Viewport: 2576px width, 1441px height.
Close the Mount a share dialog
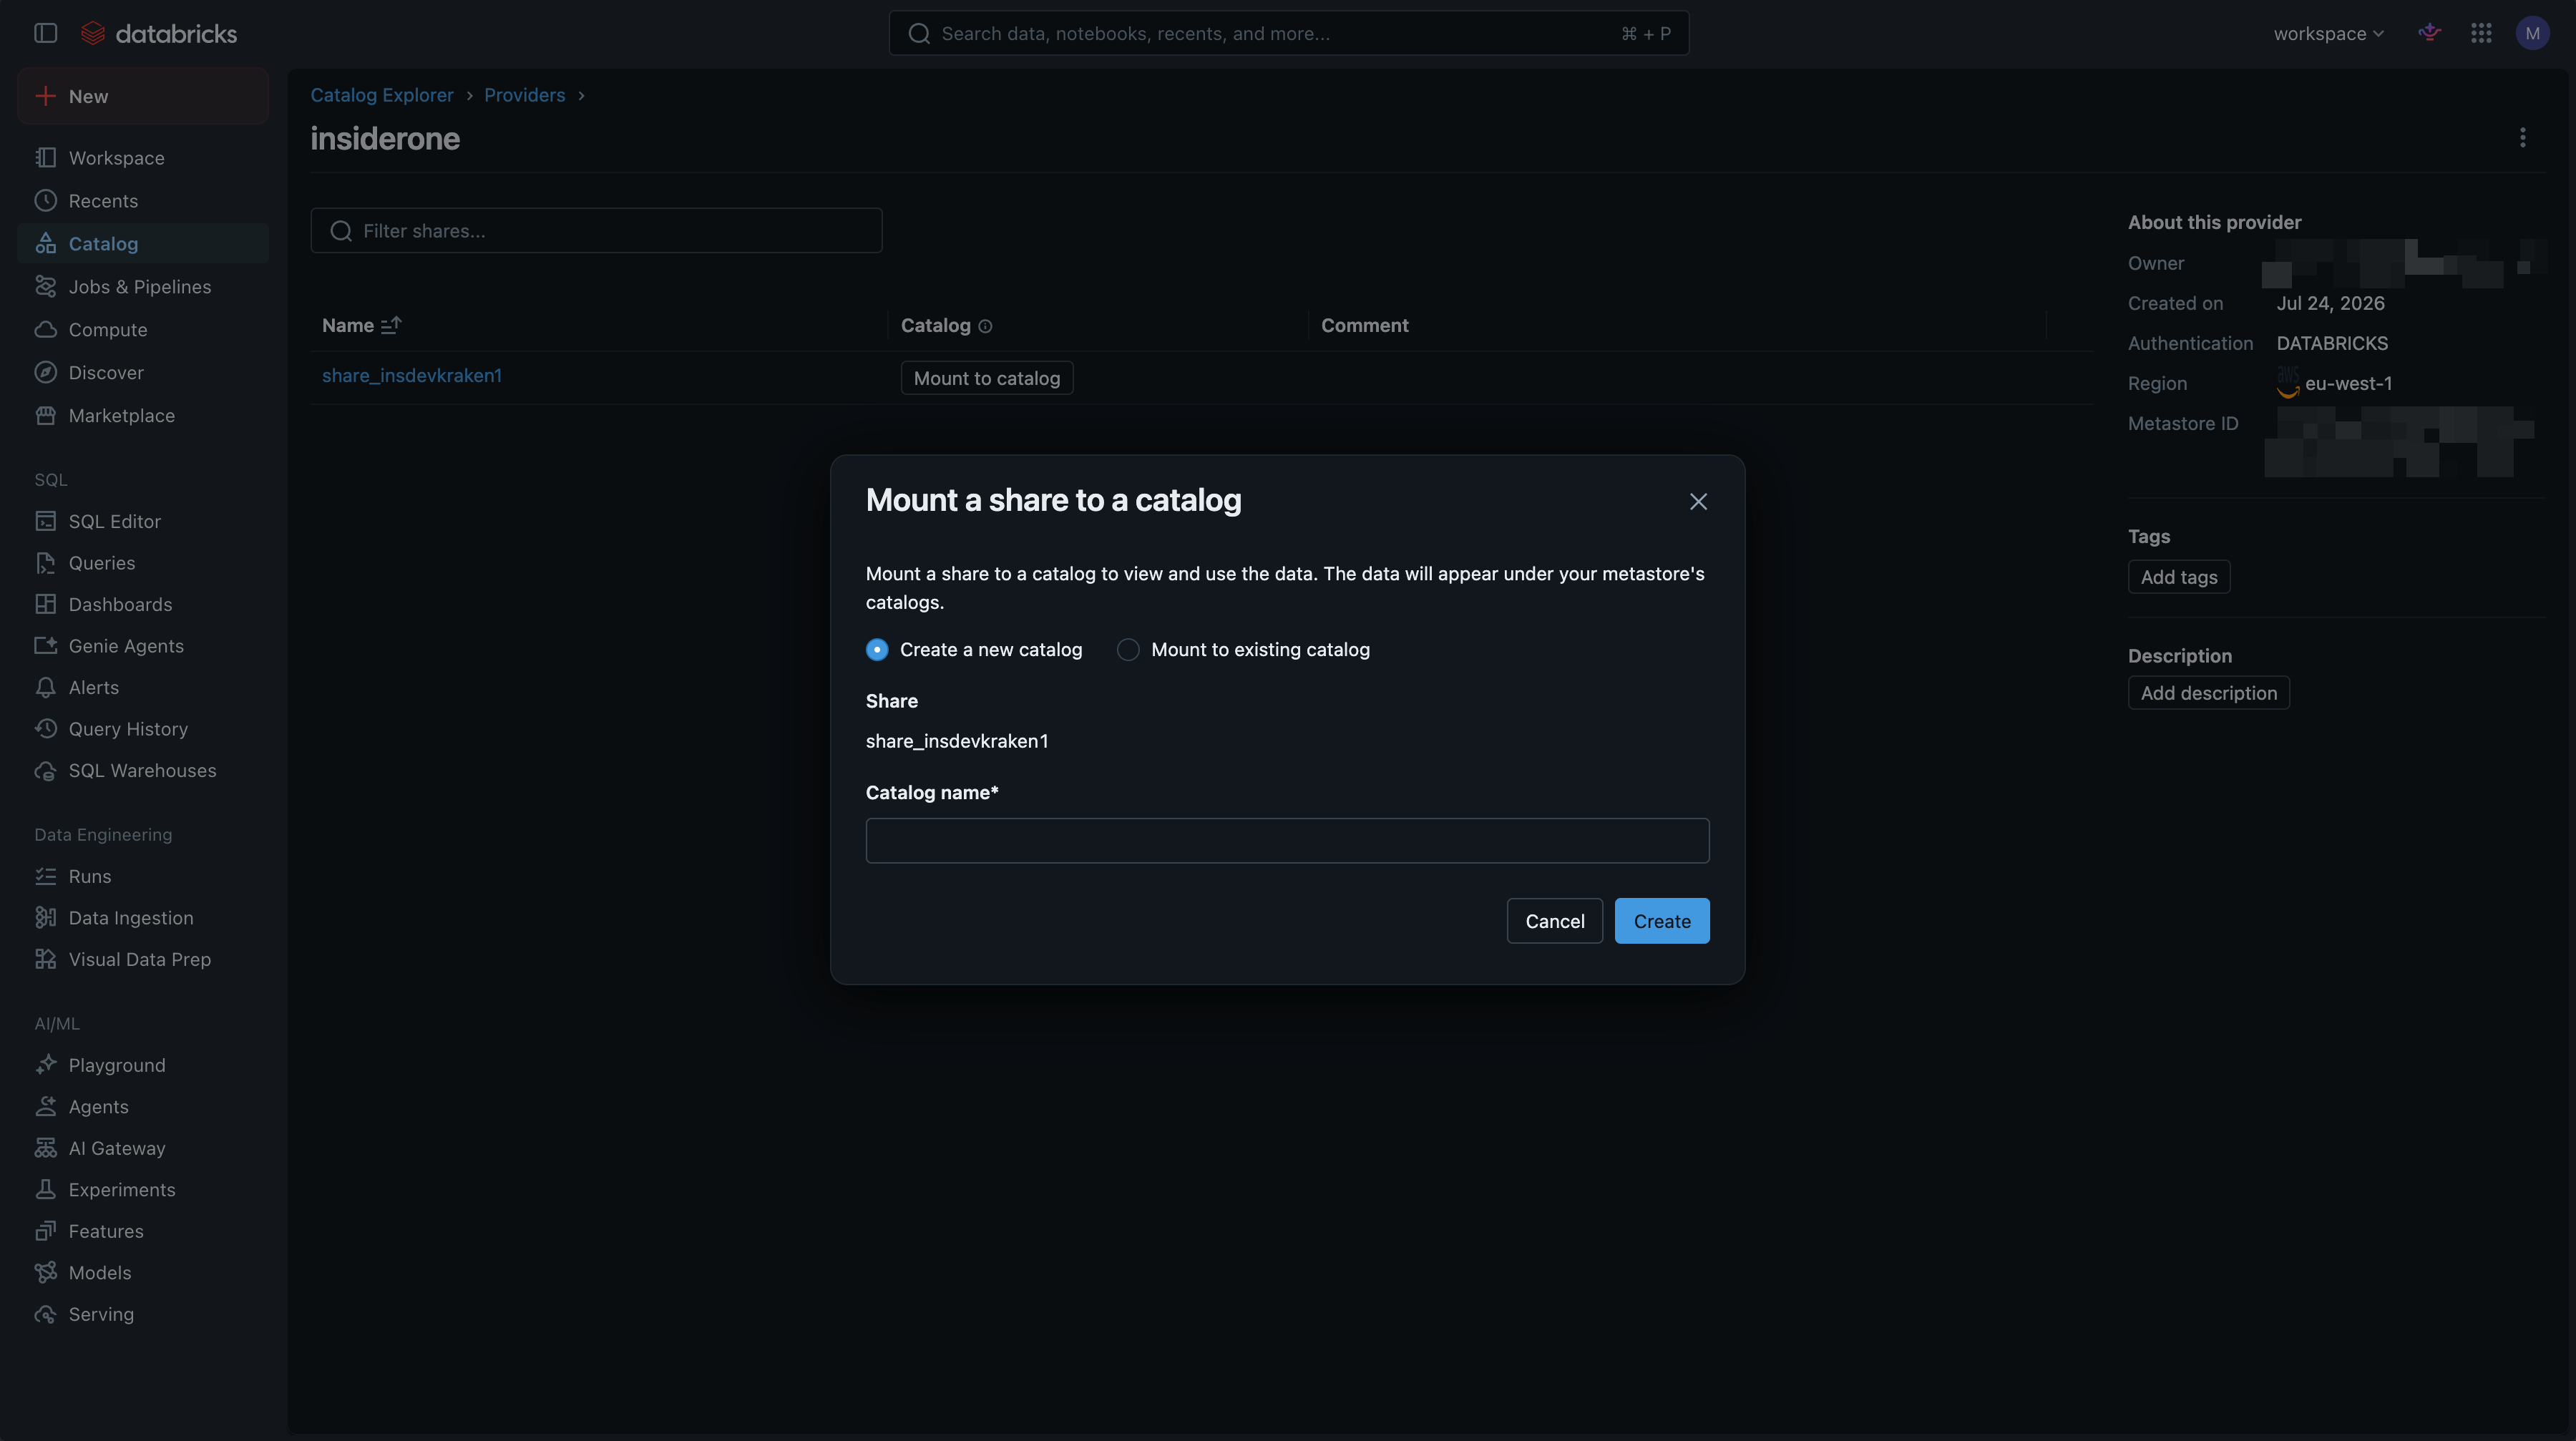click(1698, 501)
